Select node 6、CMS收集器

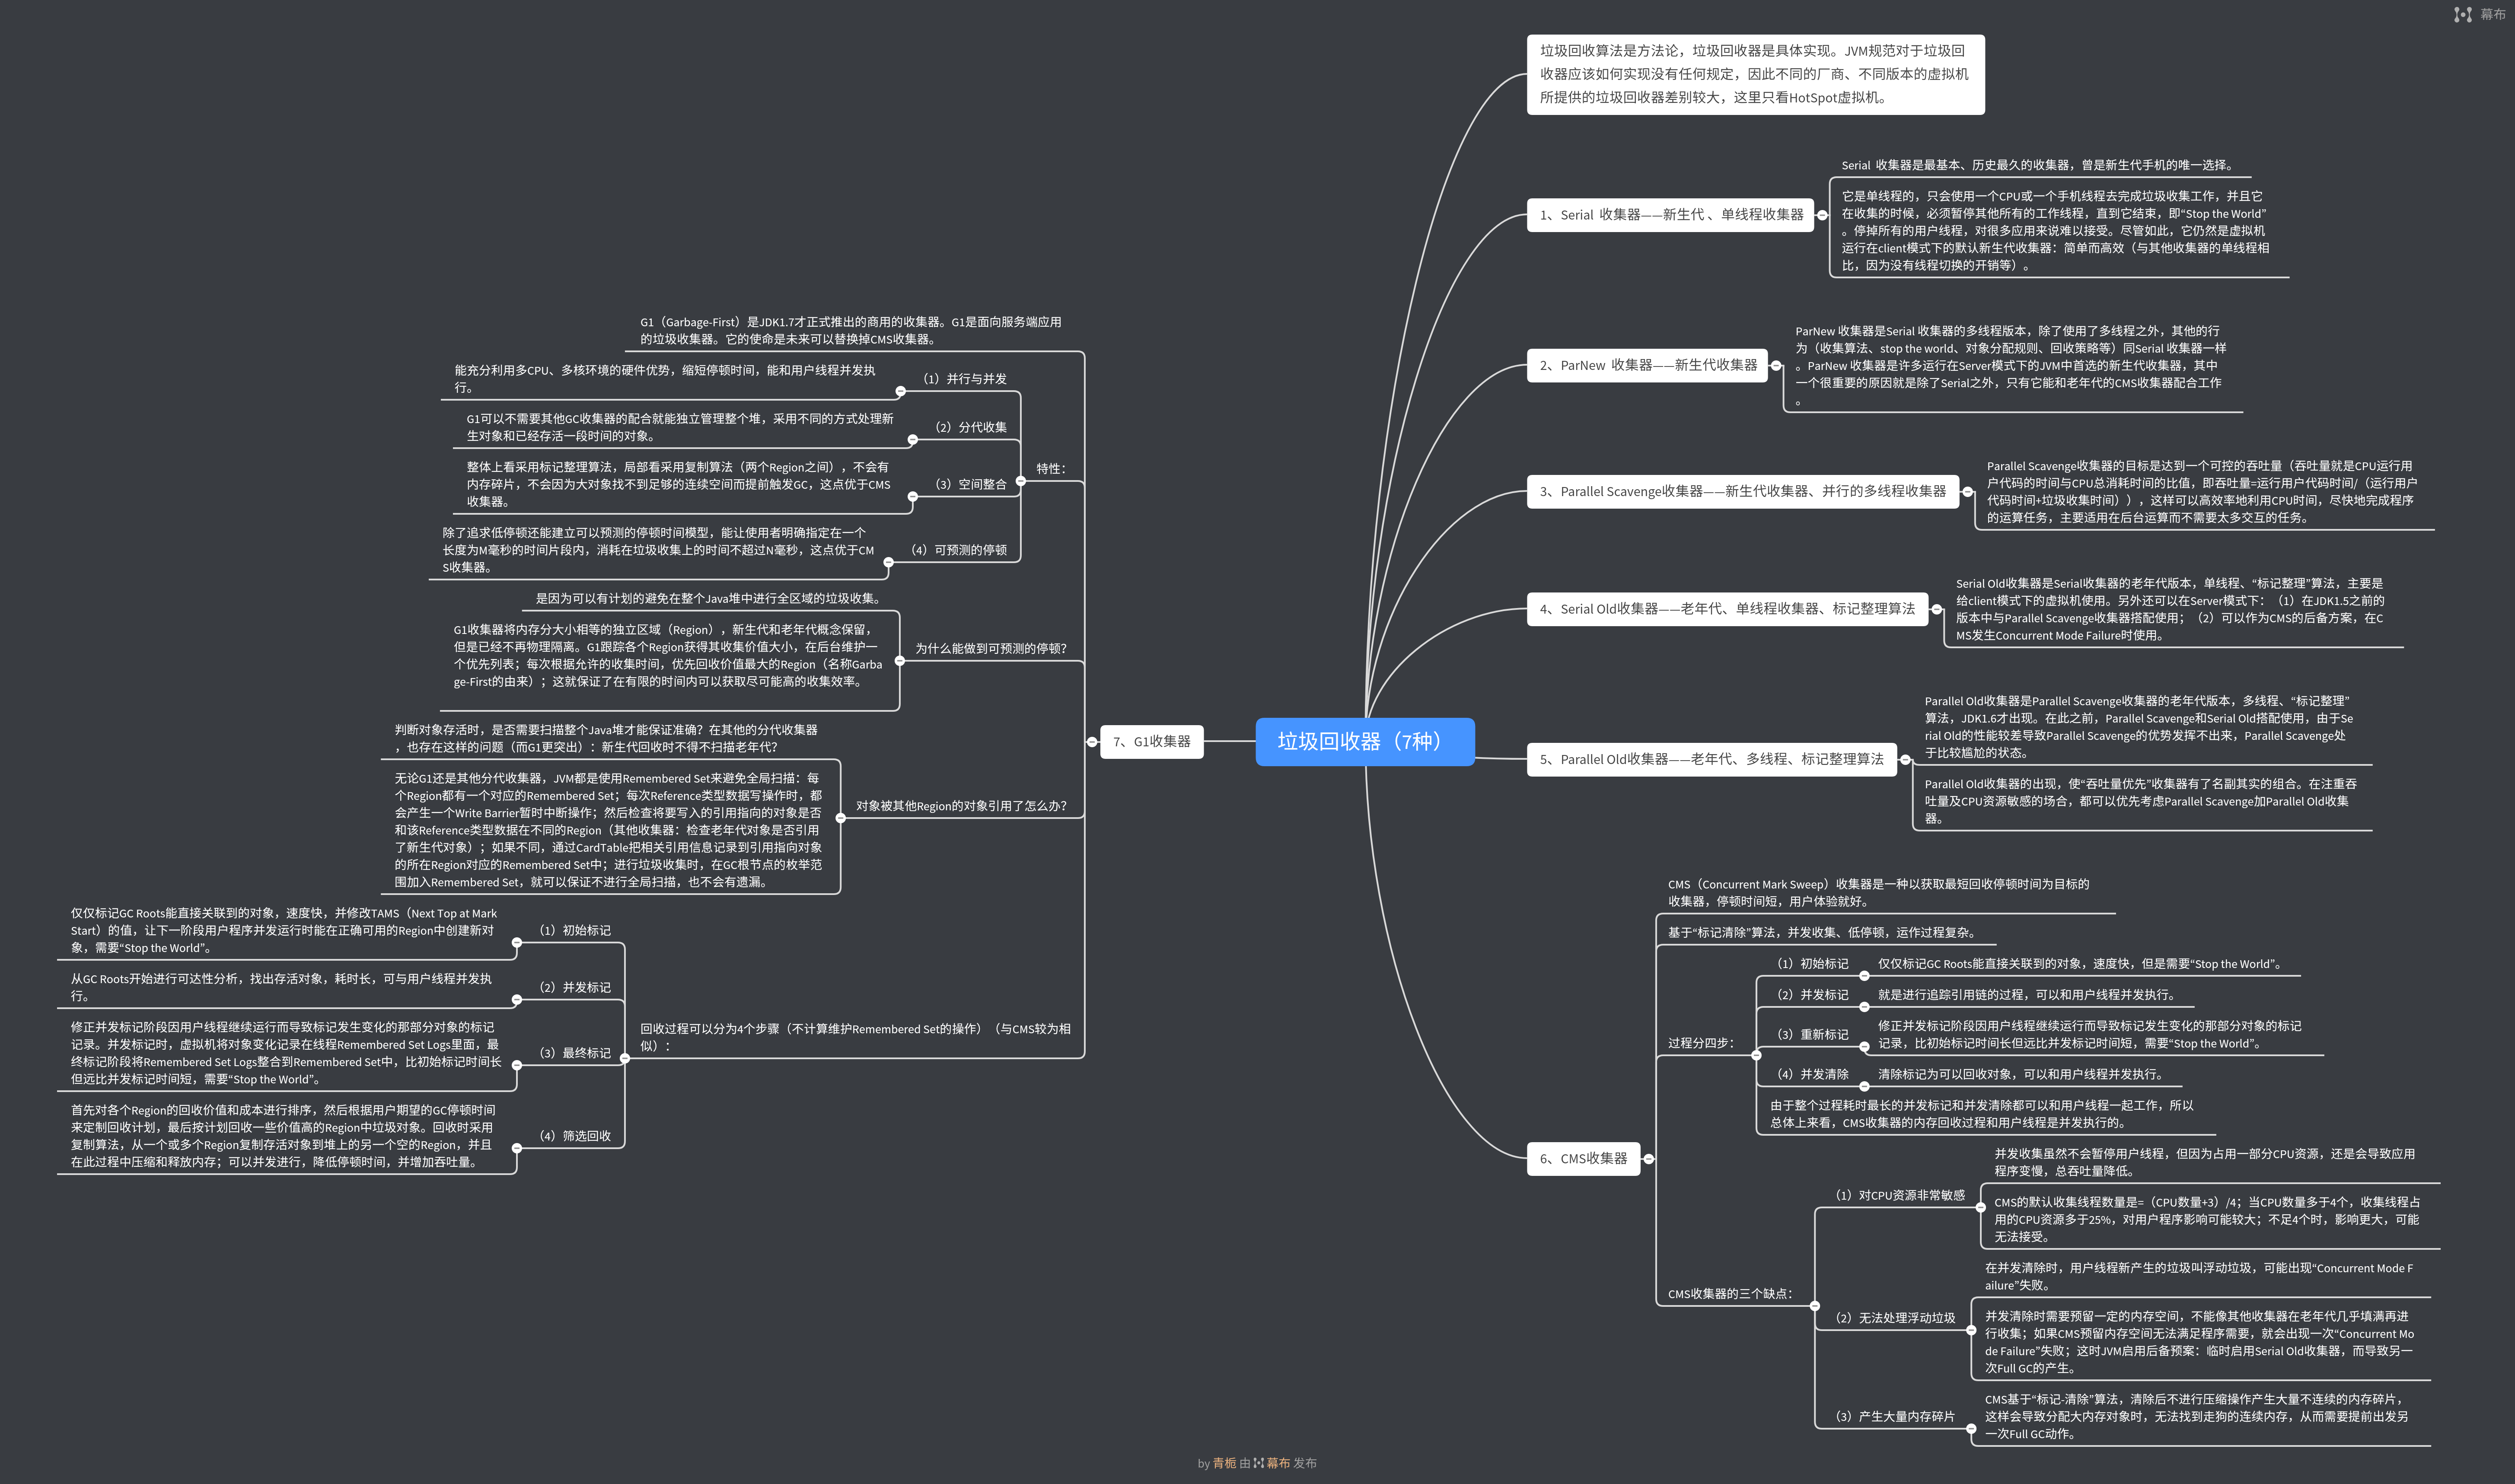pos(1583,1159)
